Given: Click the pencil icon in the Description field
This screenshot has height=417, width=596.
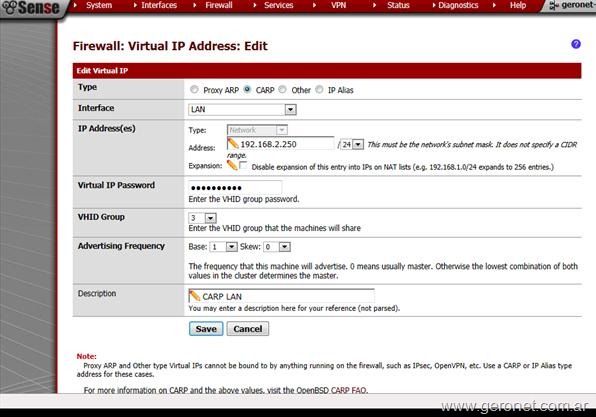Looking at the screenshot, I should 195,296.
